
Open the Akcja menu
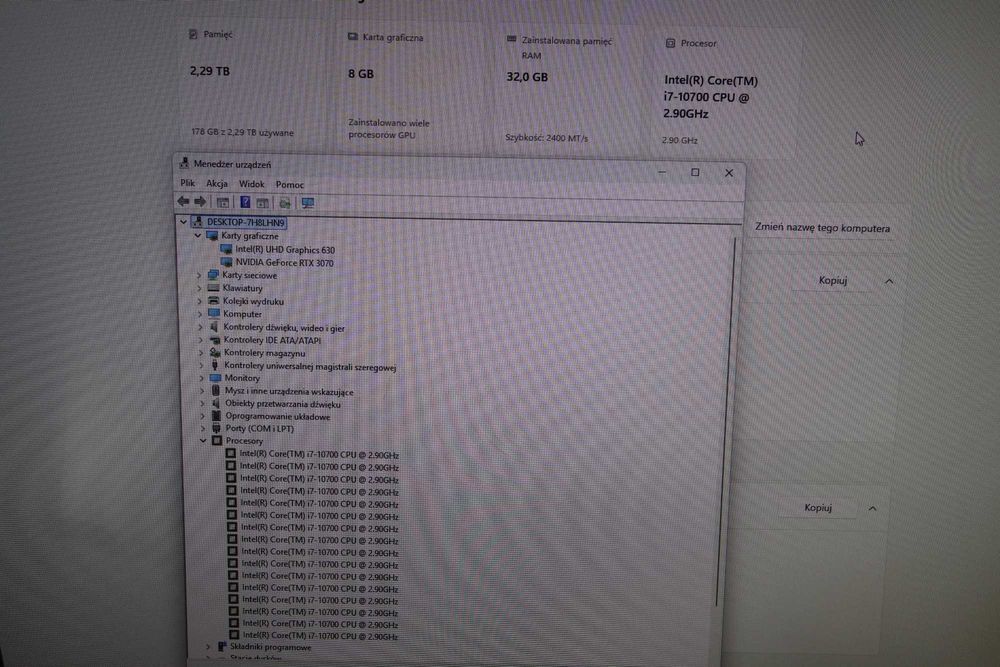pos(217,183)
